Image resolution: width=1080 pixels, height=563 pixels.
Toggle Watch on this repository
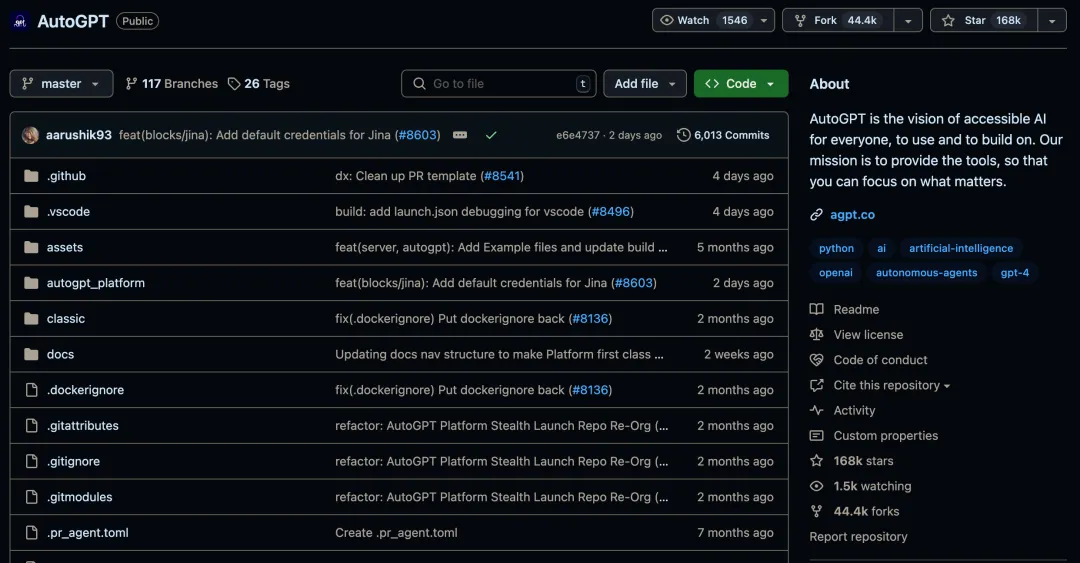pyautogui.click(x=704, y=20)
